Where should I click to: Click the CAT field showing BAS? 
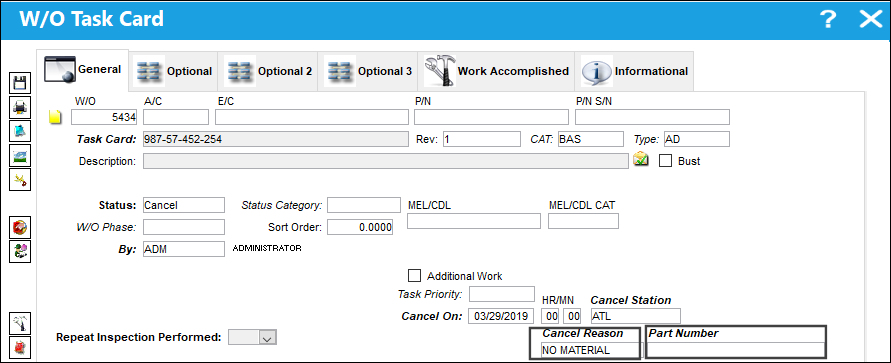coord(590,139)
